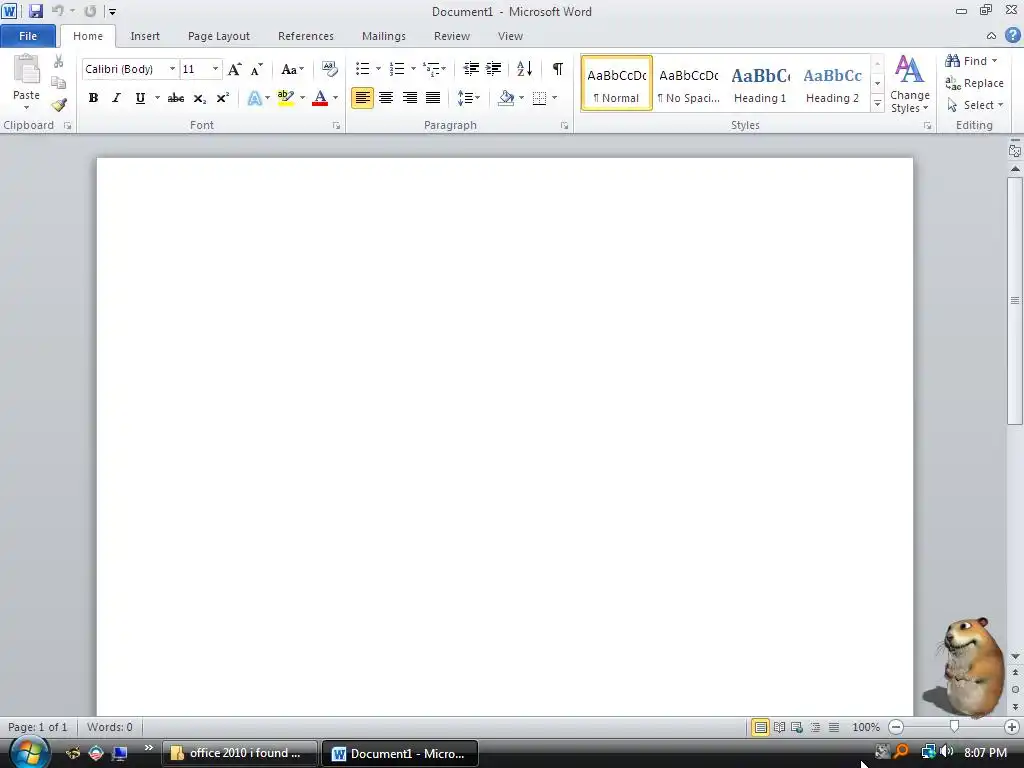The image size is (1024, 768).
Task: Click the Clear Formatting icon
Action: tap(330, 69)
